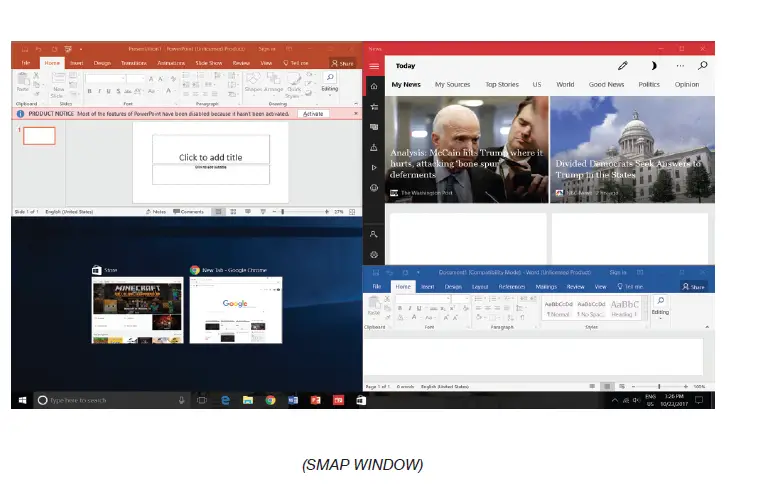Image resolution: width=761 pixels, height=495 pixels.
Task: Click the Windows Start button
Action: [x=22, y=400]
